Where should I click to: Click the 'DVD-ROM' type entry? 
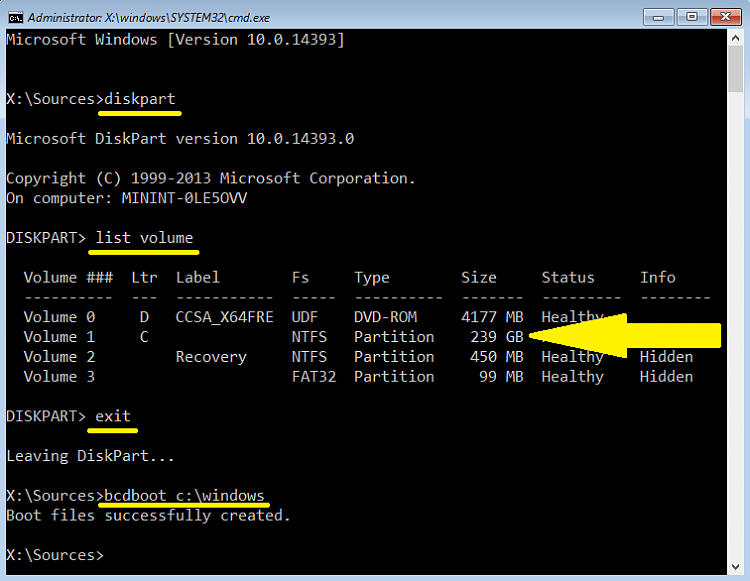coord(385,317)
